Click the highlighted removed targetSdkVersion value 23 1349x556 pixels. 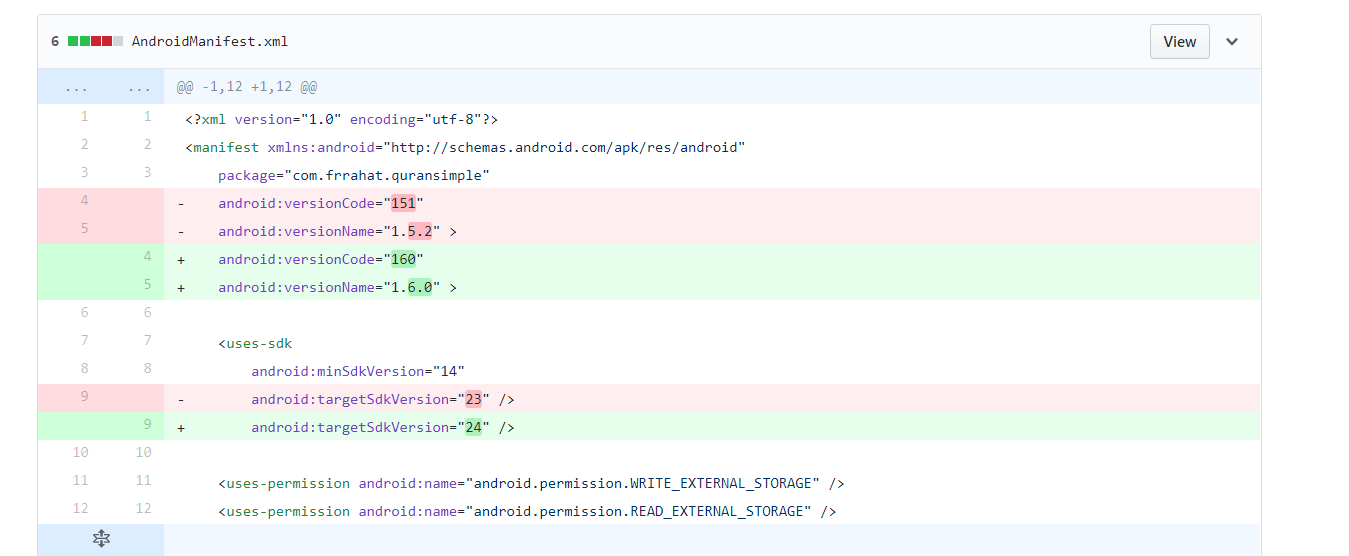pos(473,399)
